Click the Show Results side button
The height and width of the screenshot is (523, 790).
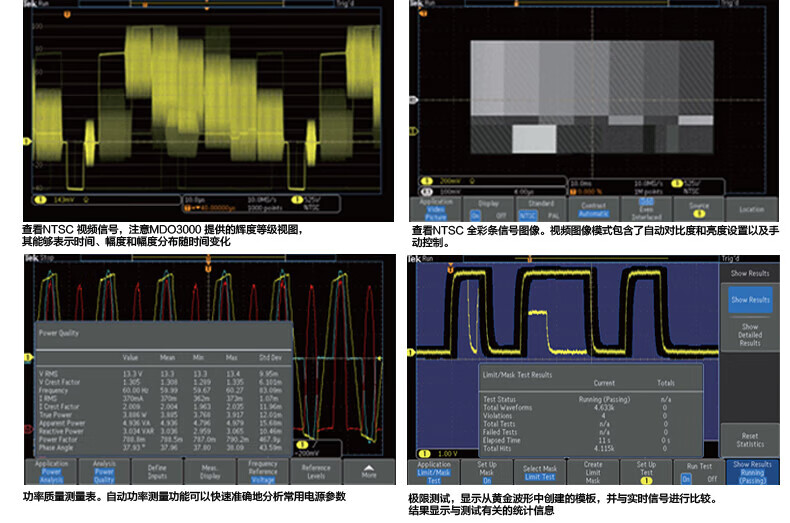pyautogui.click(x=750, y=299)
